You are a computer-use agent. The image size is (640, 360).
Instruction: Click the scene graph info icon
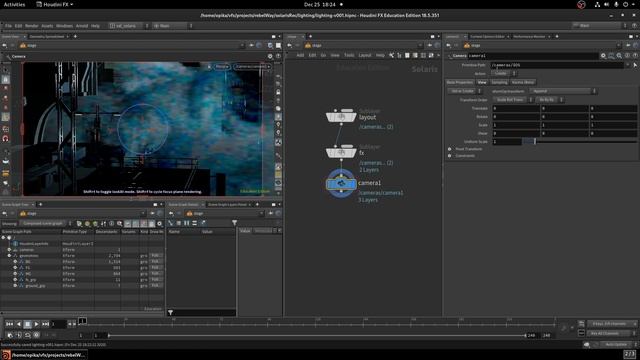click(111, 224)
